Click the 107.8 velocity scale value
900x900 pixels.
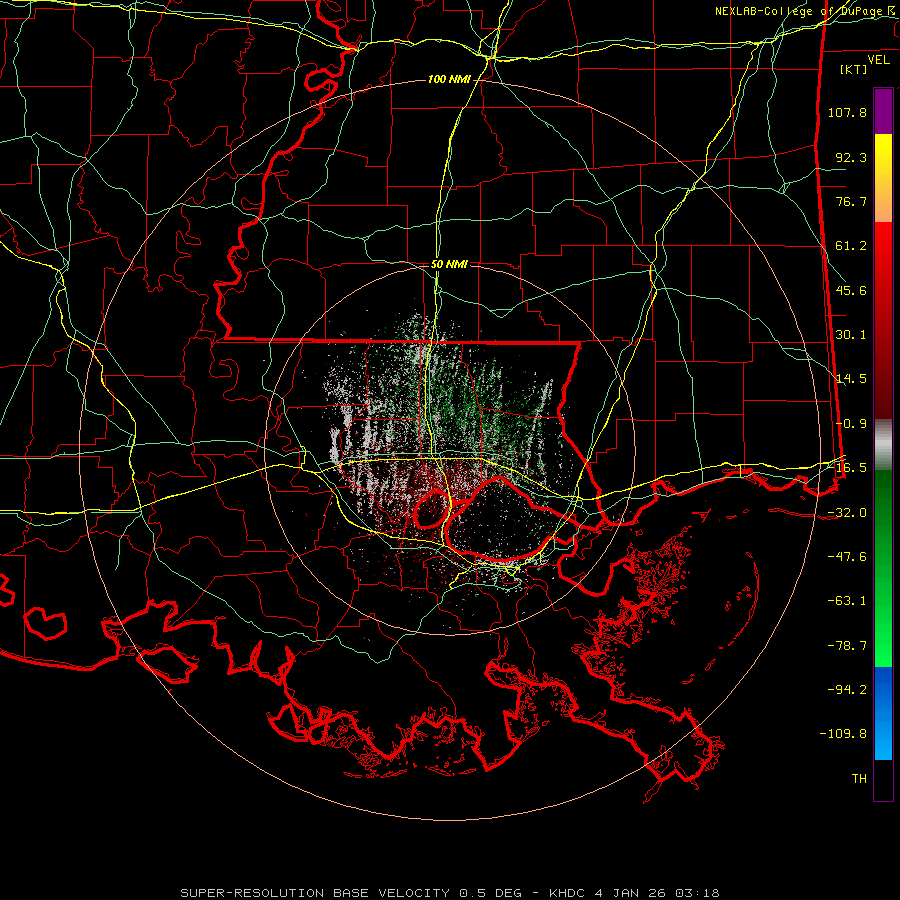click(x=847, y=112)
